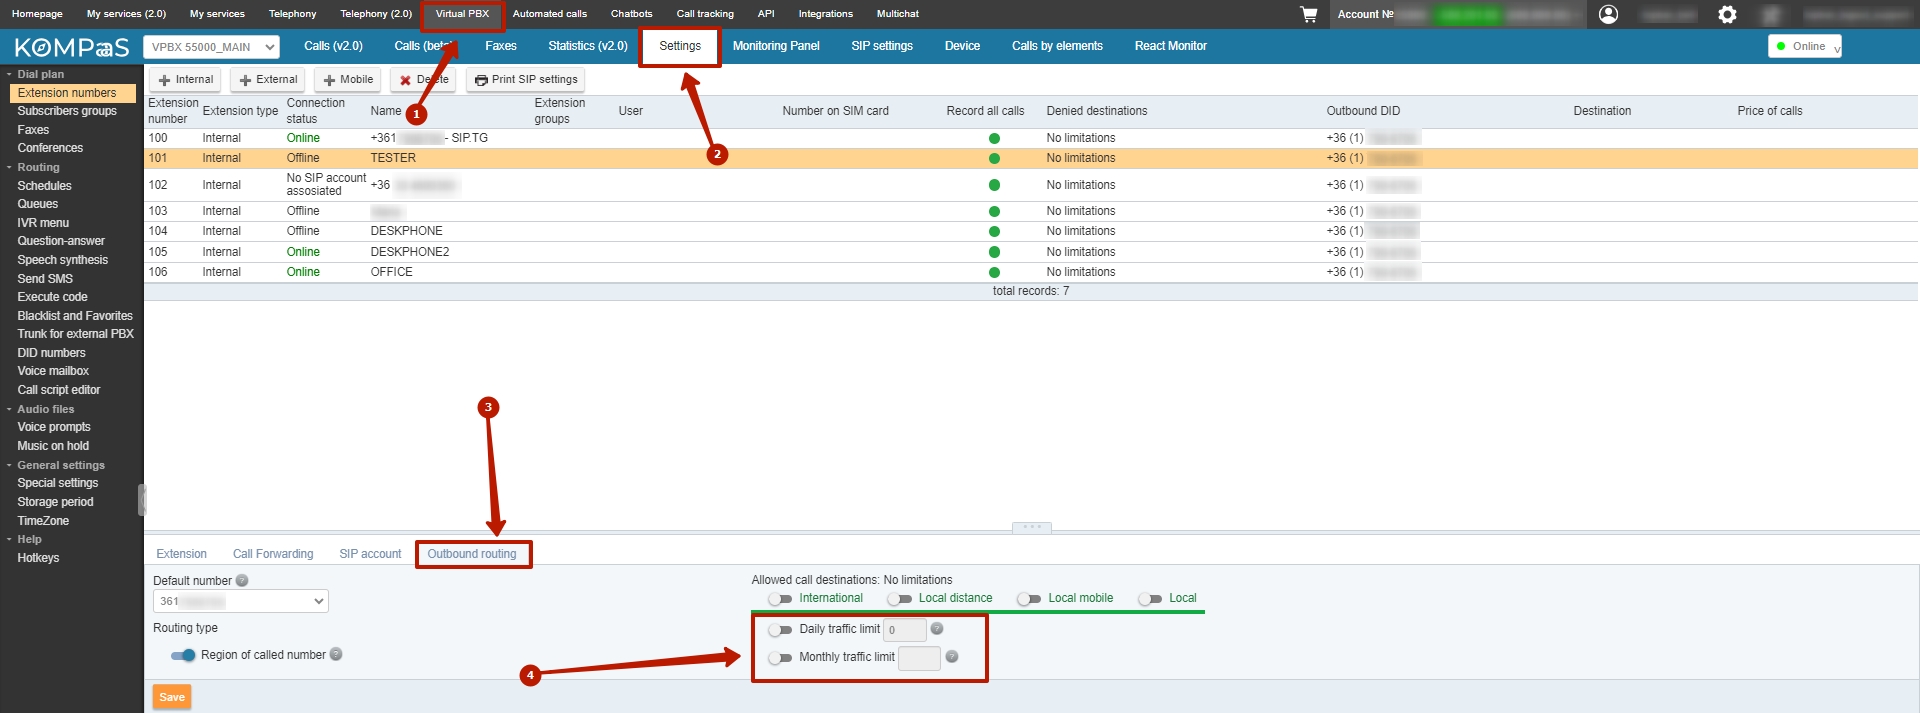1920x713 pixels.
Task: Click the Save button
Action: coord(172,697)
